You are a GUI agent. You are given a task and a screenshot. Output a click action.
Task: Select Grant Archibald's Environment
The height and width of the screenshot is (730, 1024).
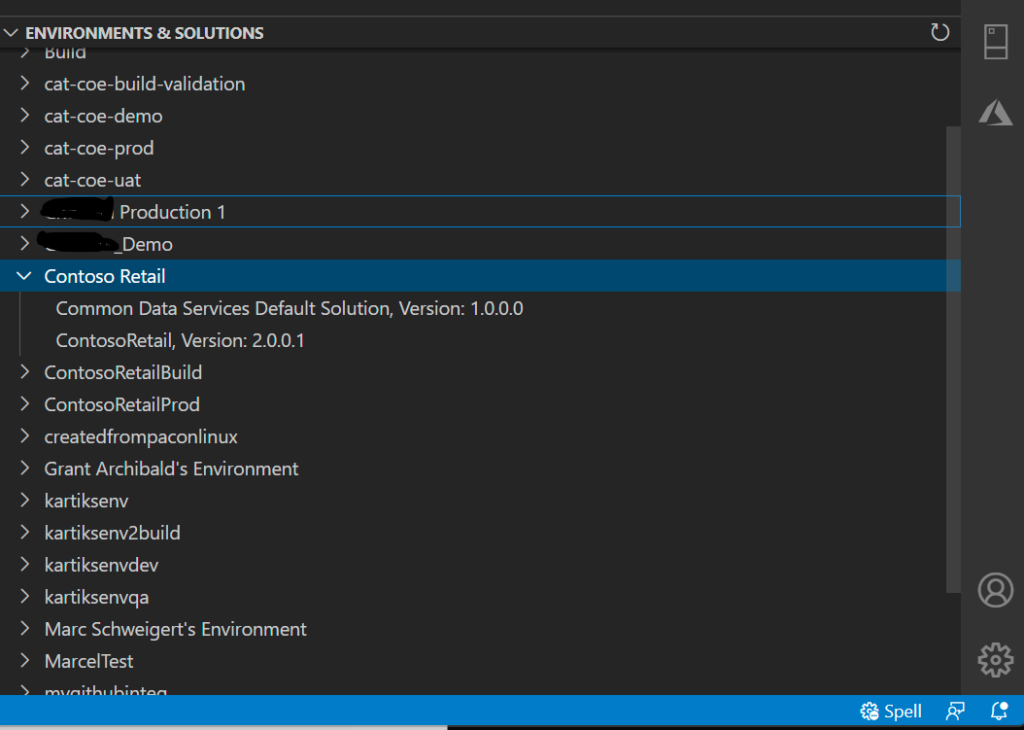coord(171,468)
